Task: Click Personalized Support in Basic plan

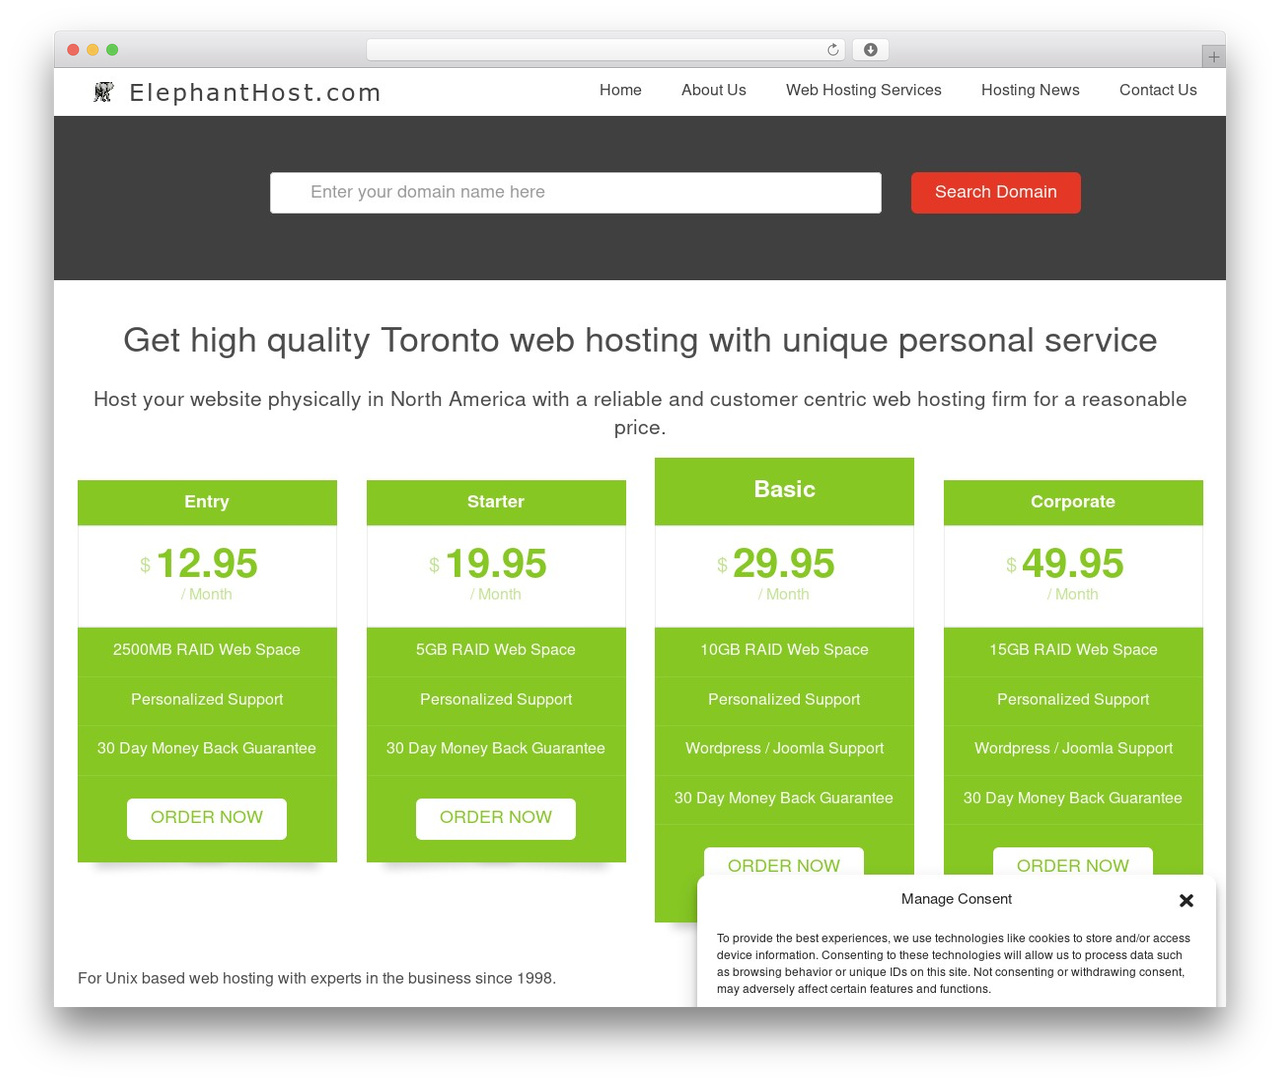Action: [x=784, y=700]
